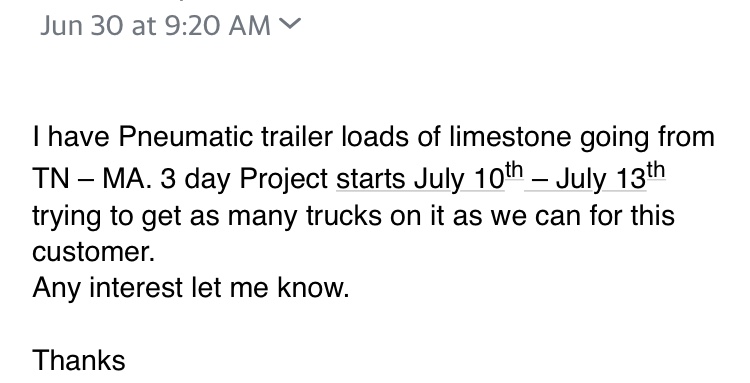Click the "we can for this" phrase
Image resolution: width=750 pixels, height=383 pixels.
(x=581, y=215)
